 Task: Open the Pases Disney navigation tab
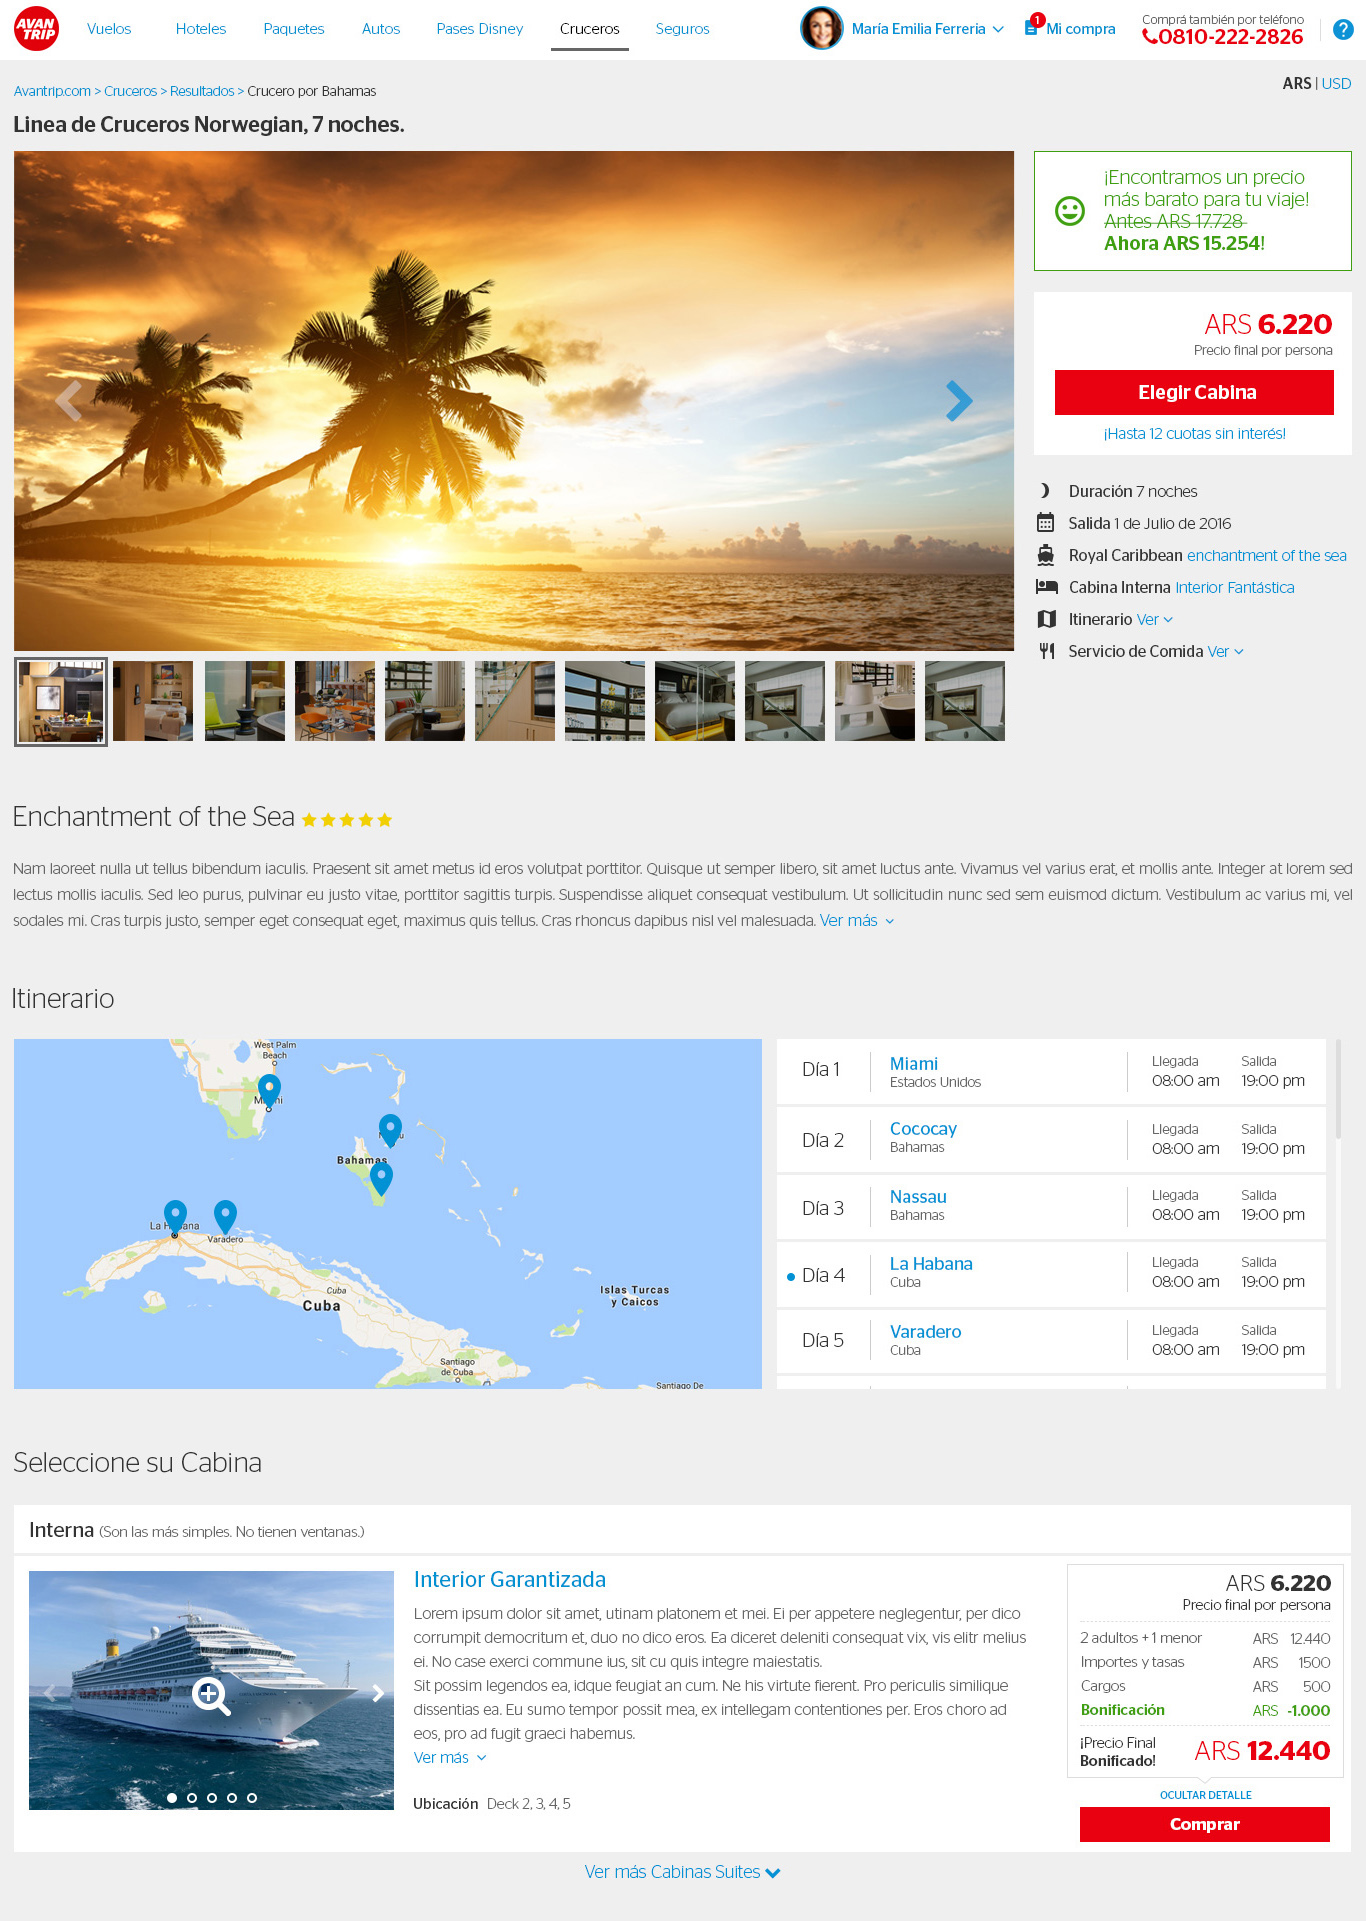[480, 29]
